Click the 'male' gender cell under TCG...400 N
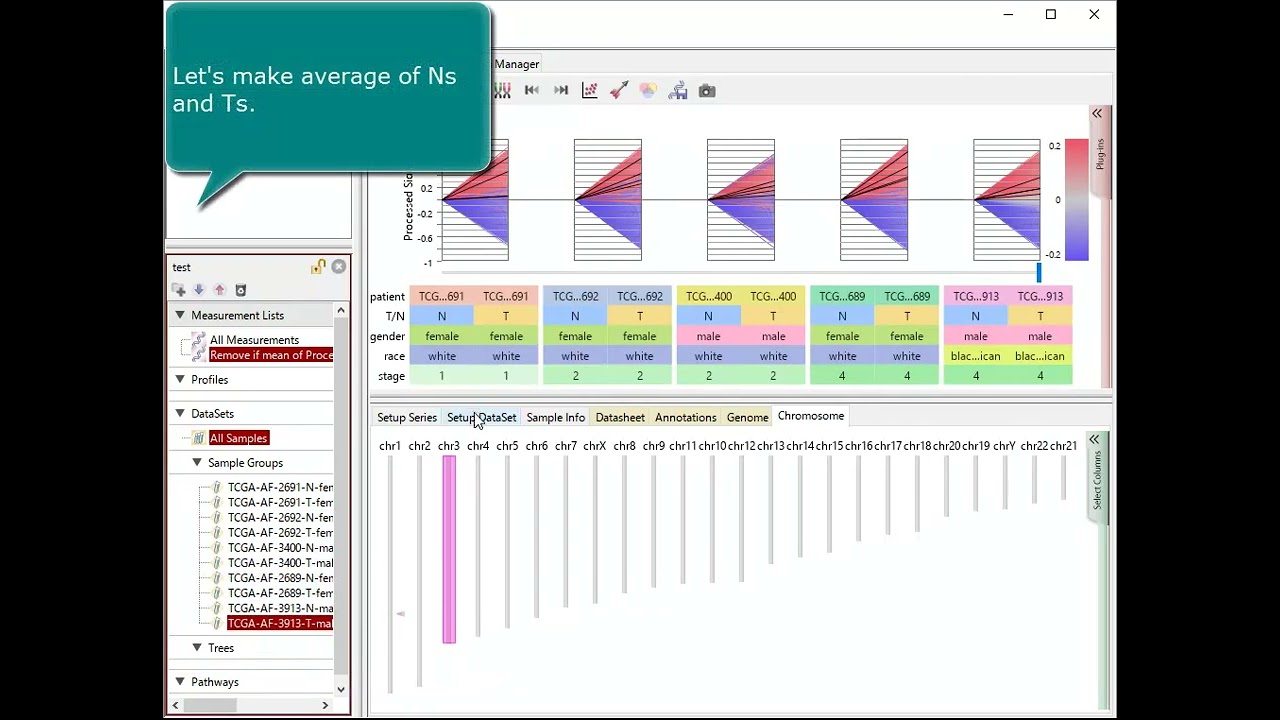 [x=709, y=336]
